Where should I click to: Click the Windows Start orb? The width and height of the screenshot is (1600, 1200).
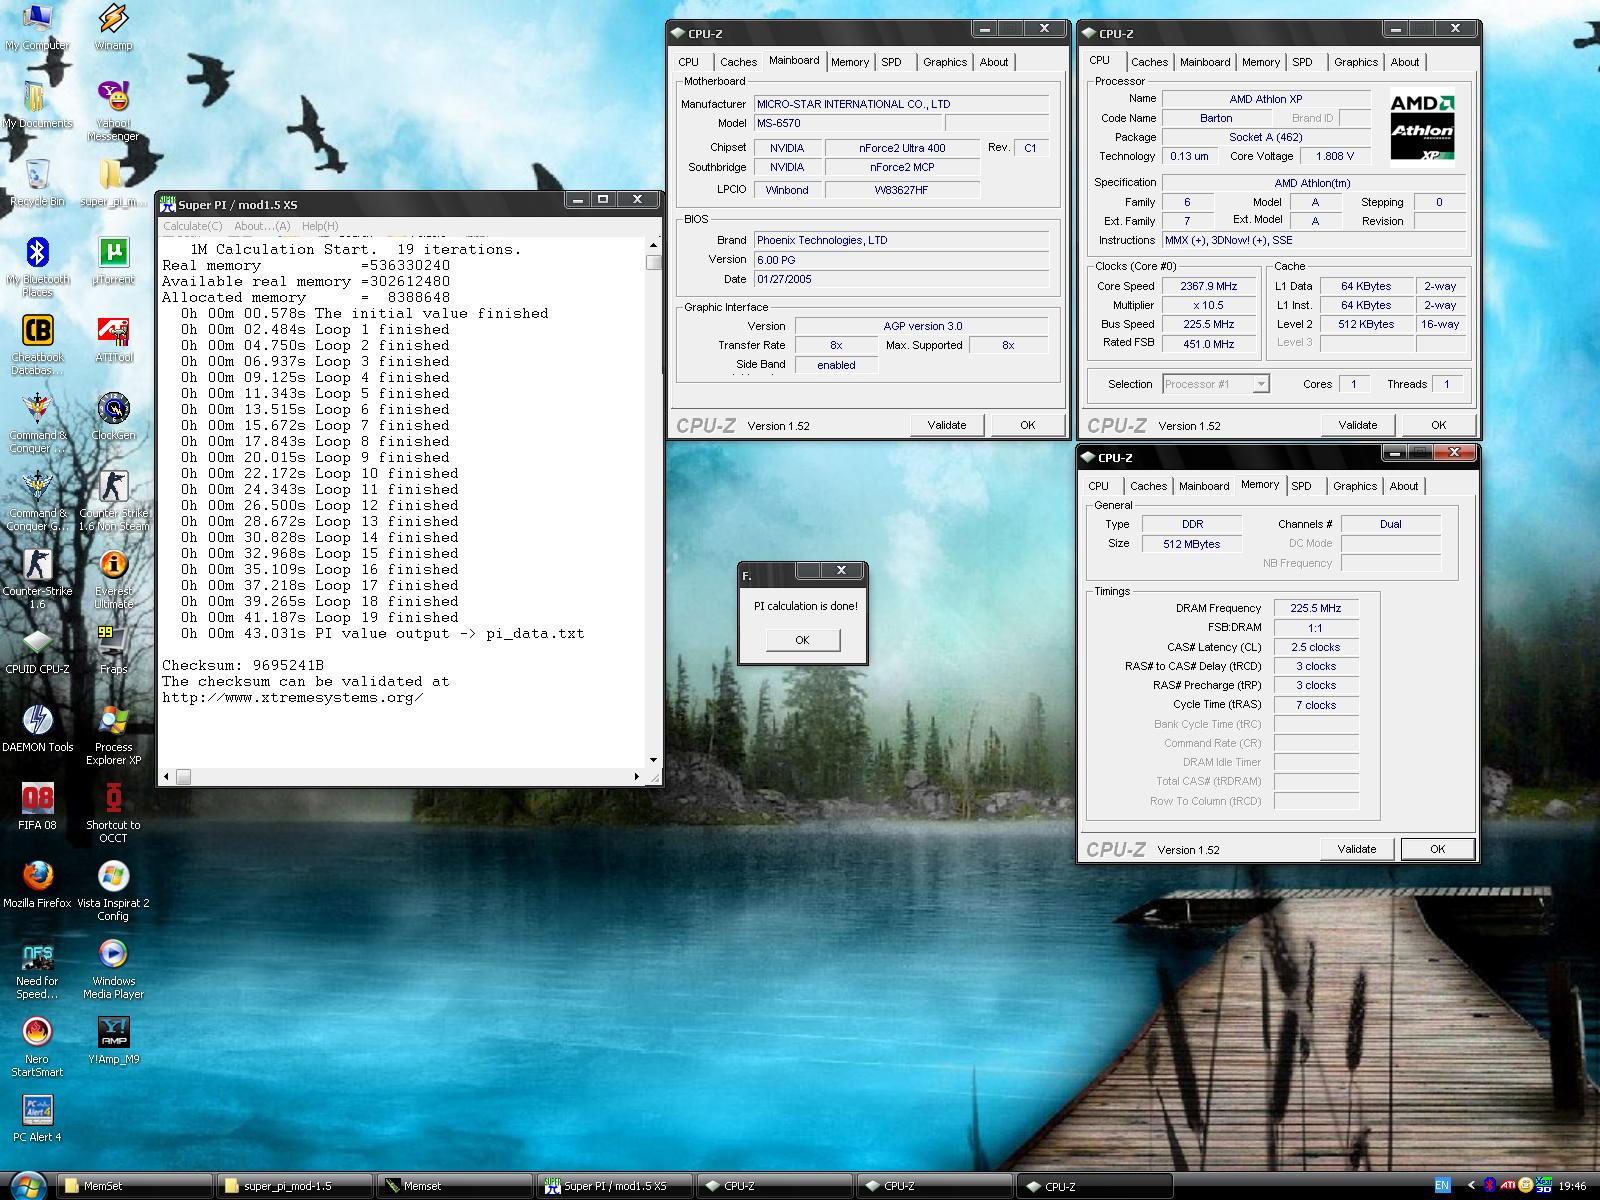(28, 1186)
